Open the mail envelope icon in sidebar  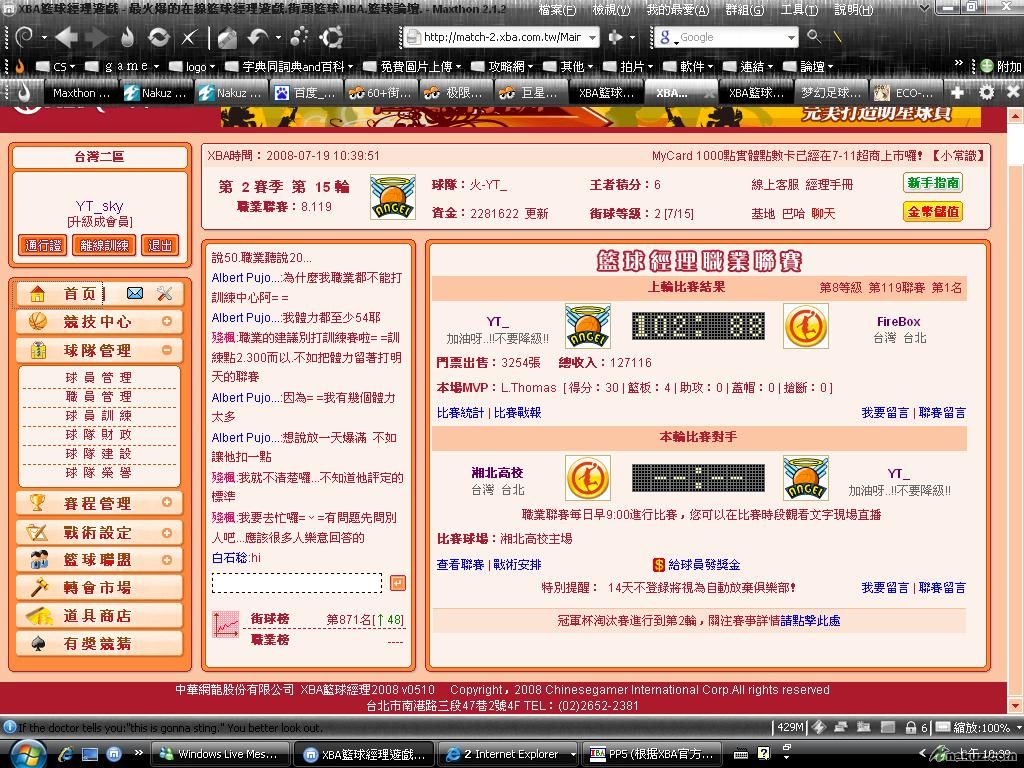135,293
